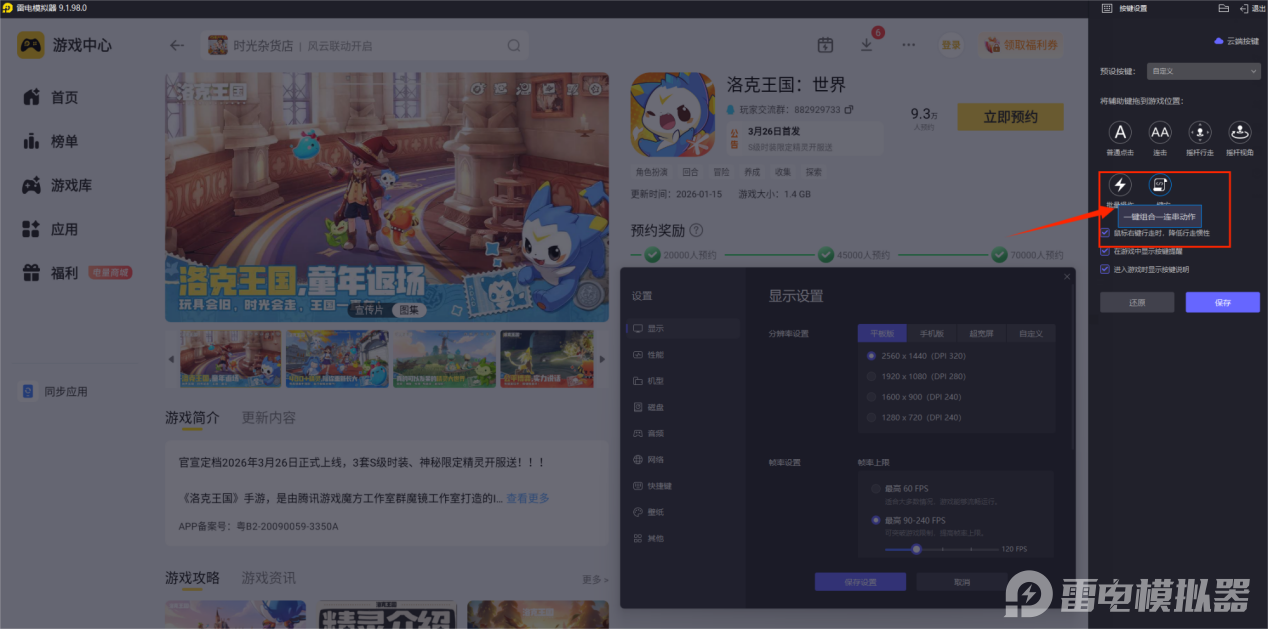1268x629 pixels.
Task: Click left arrow of screenshot thumbnail strip
Action: pyautogui.click(x=170, y=359)
